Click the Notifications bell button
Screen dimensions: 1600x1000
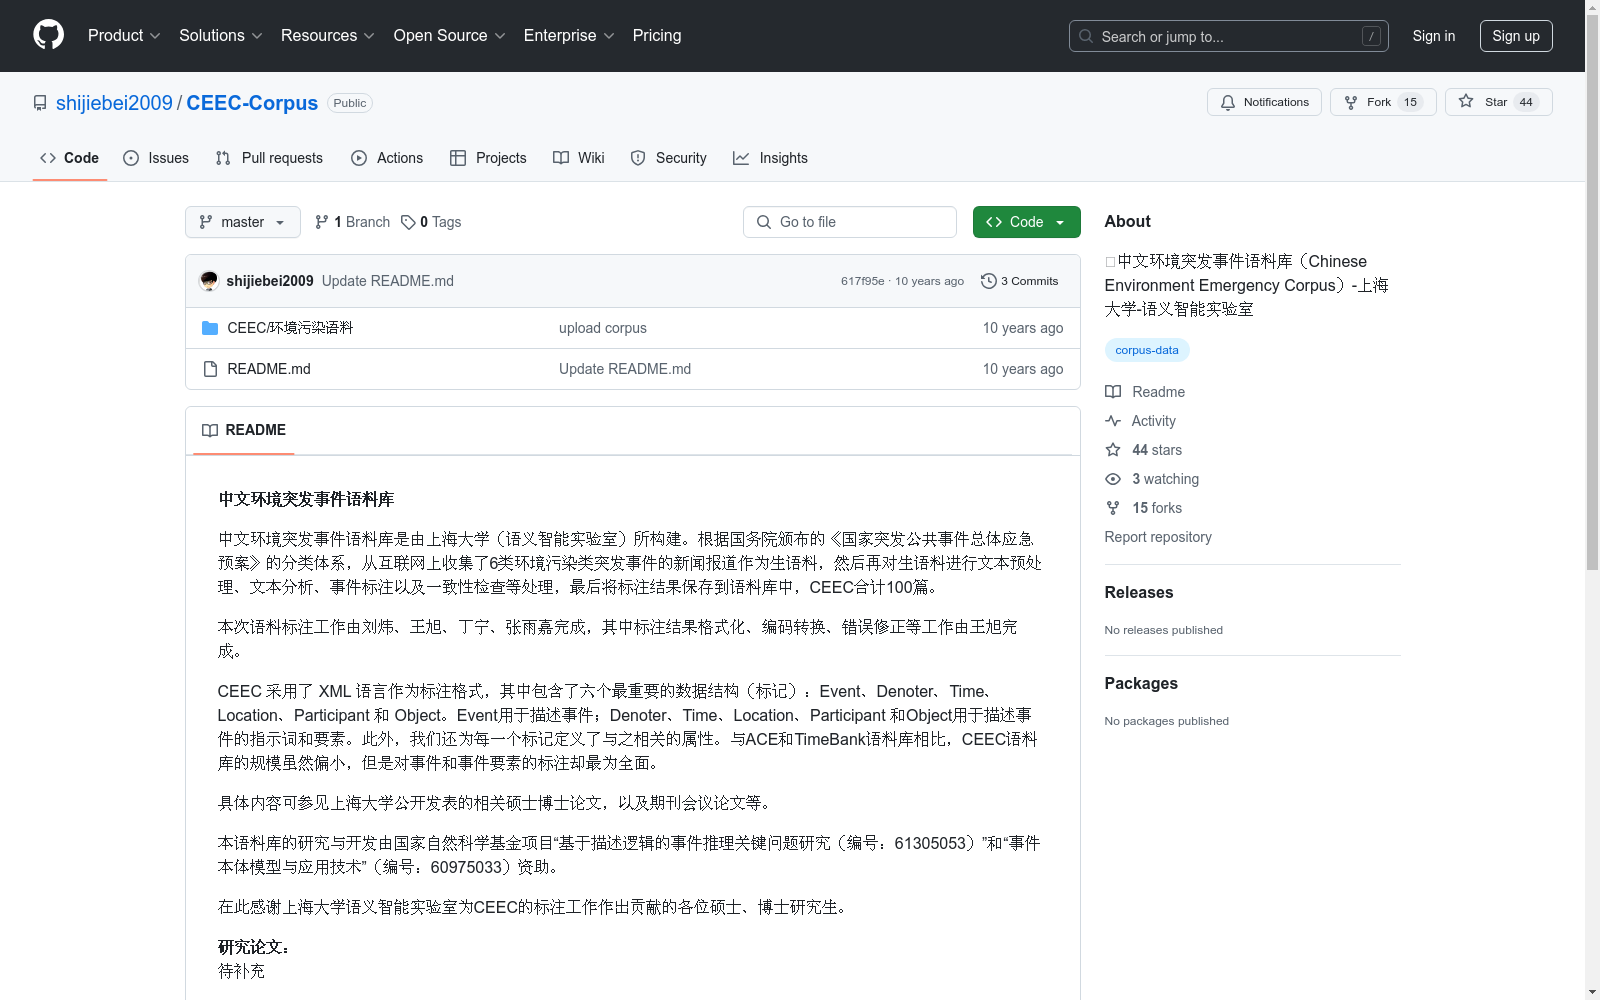1264,102
